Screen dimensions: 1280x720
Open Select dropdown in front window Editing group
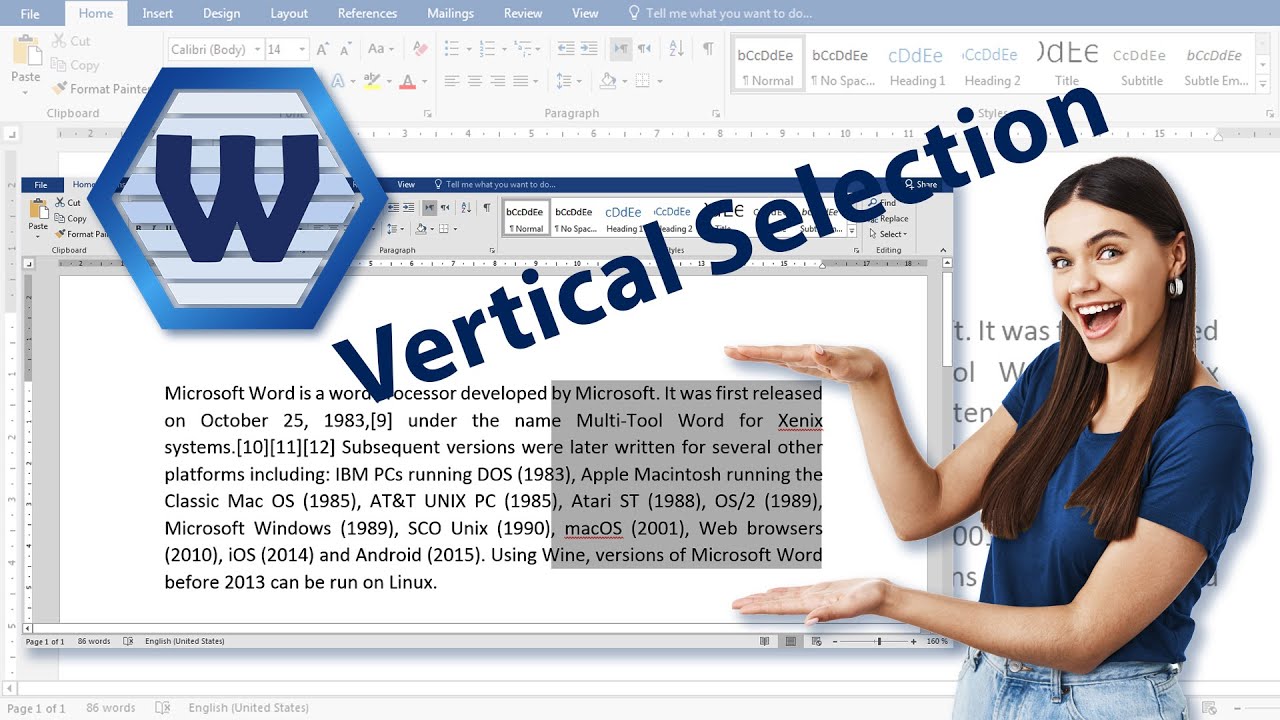(x=890, y=234)
